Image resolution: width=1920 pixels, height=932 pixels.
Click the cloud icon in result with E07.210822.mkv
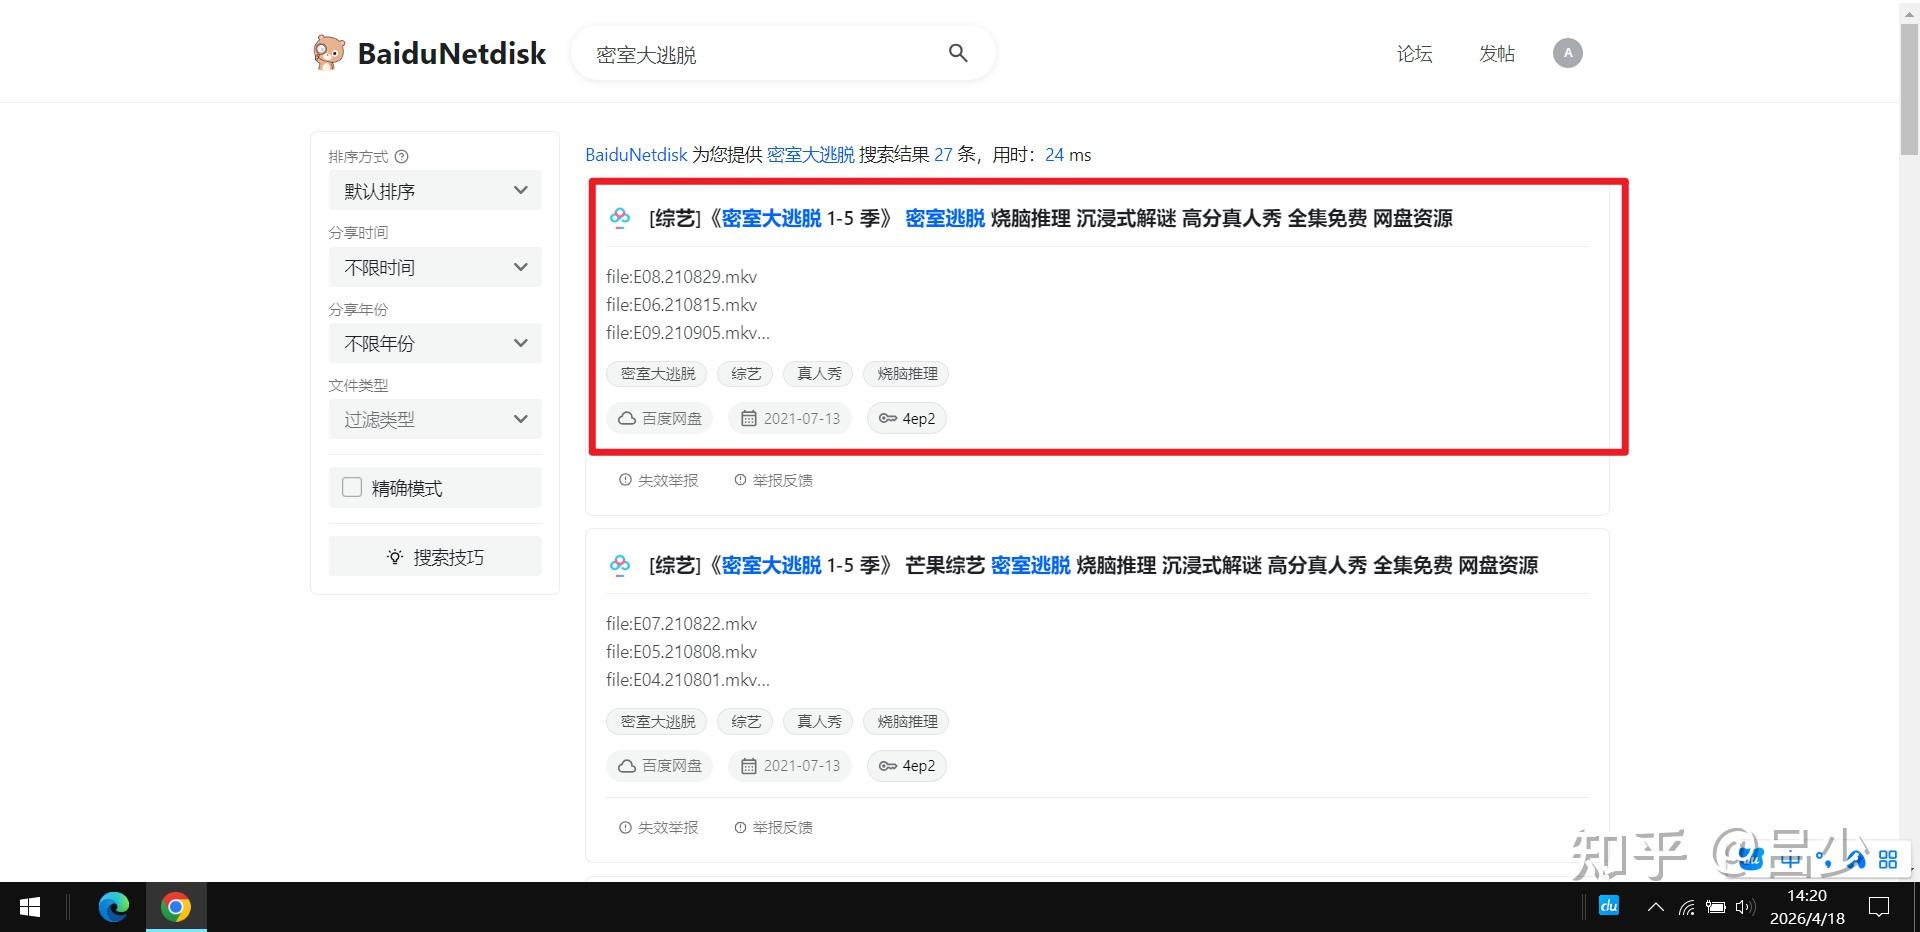pyautogui.click(x=627, y=766)
